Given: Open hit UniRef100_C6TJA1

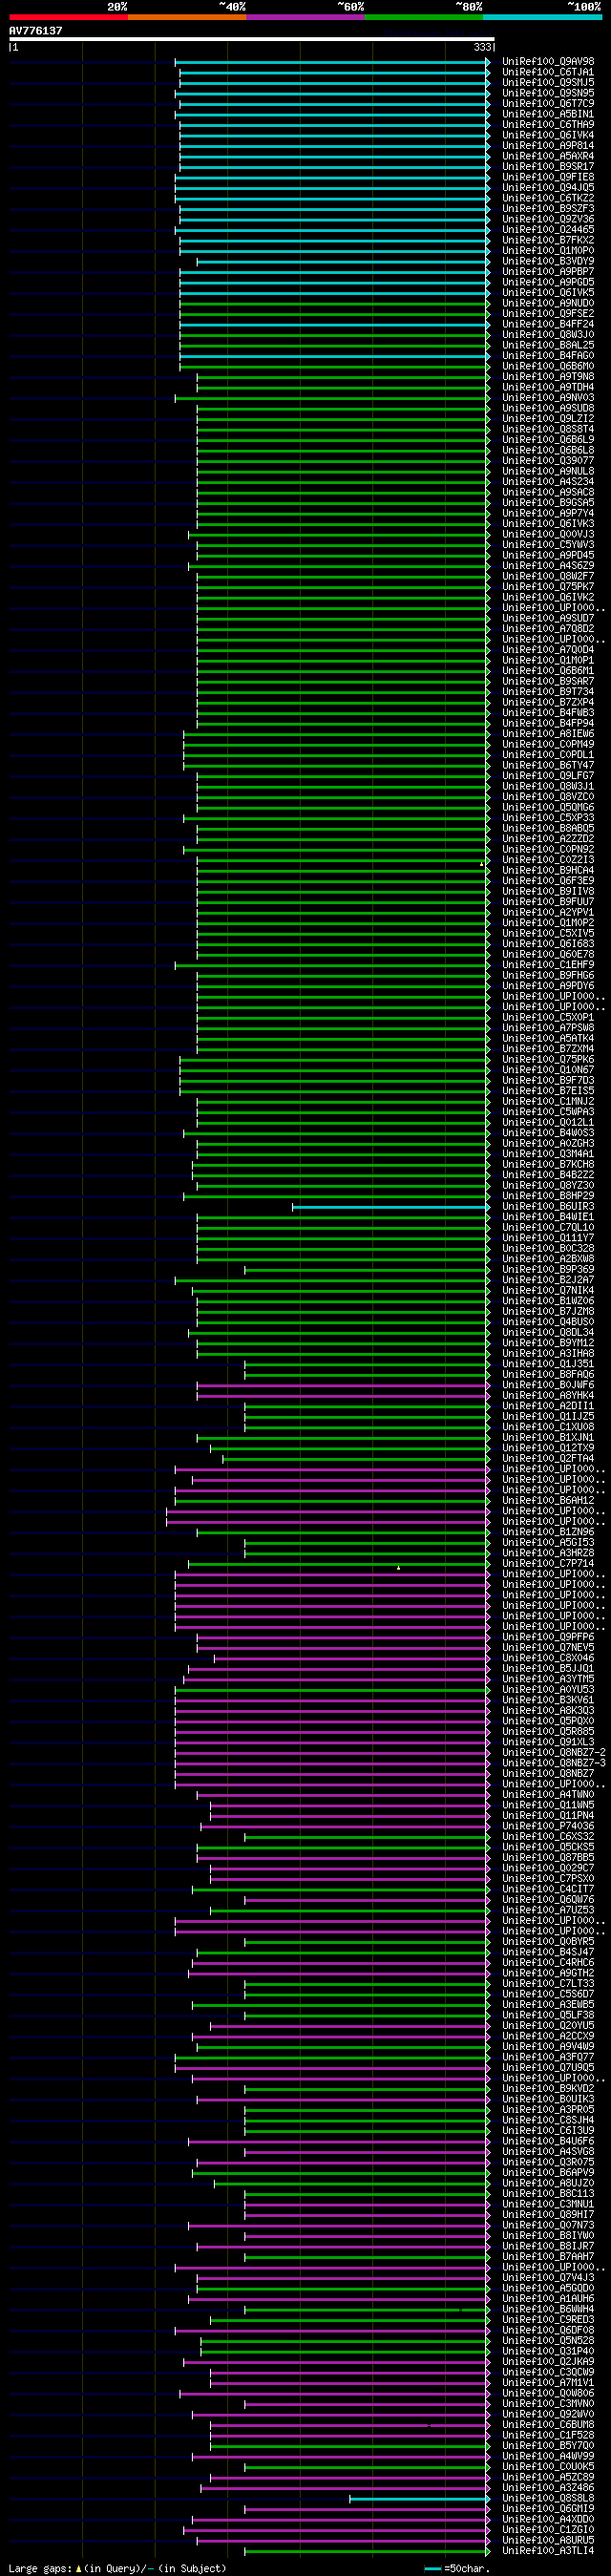Looking at the screenshot, I should pos(548,73).
